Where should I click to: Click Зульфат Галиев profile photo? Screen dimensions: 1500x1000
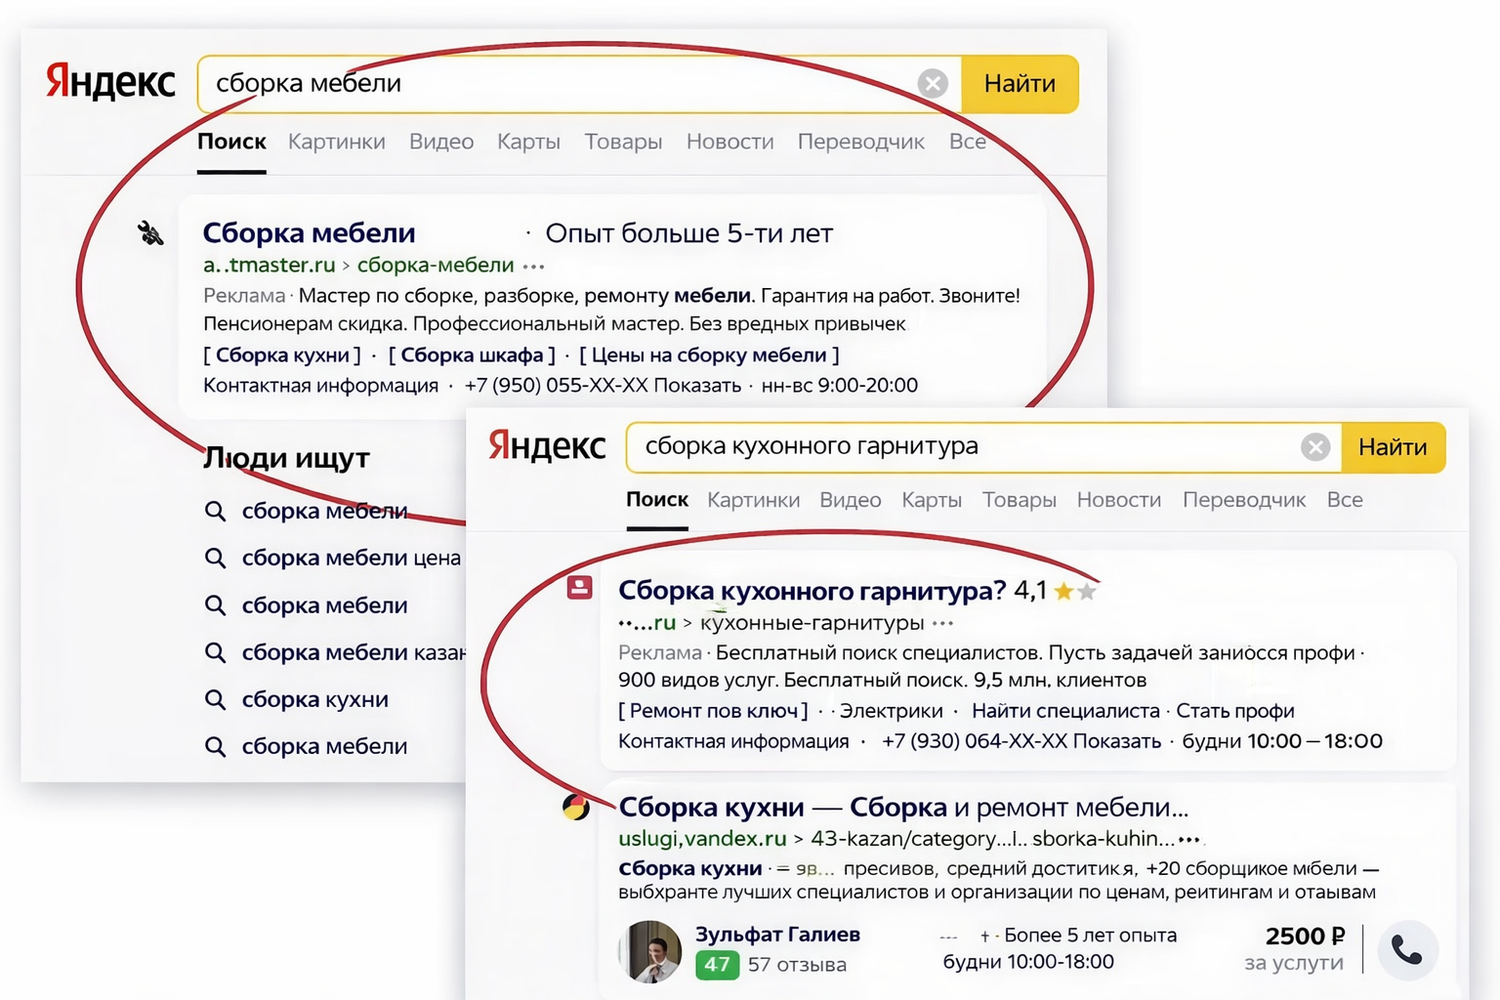pos(650,950)
